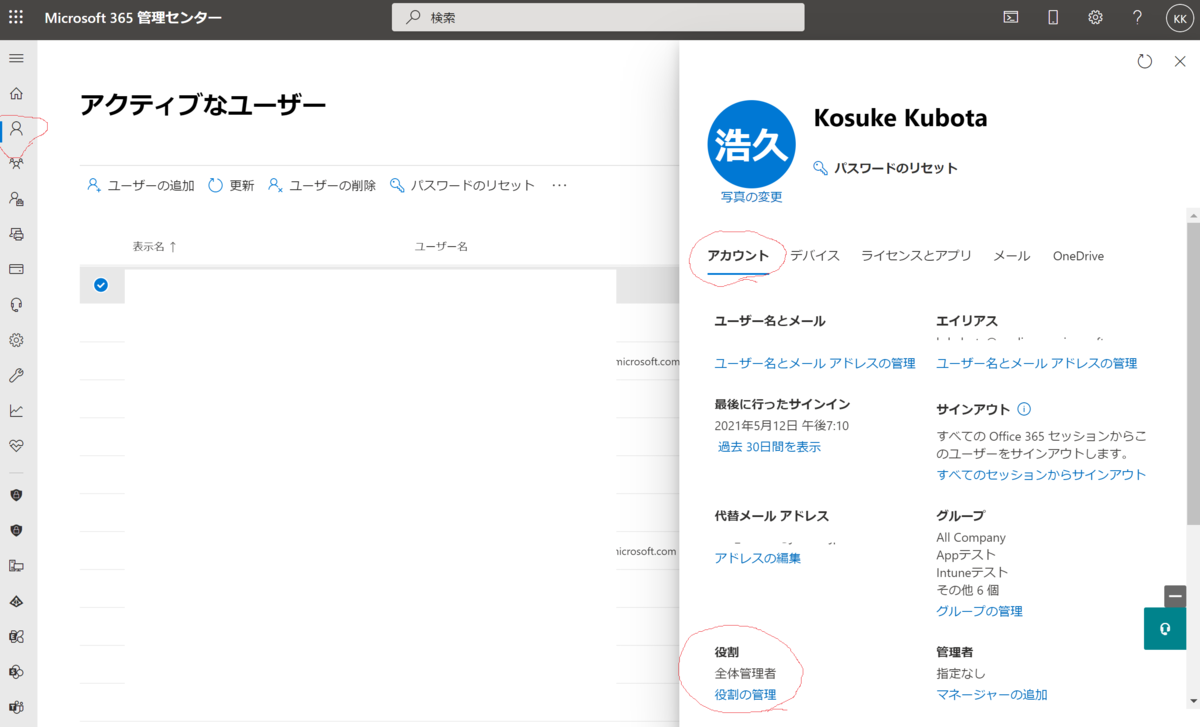Switch to the デバイス tab
This screenshot has height=727, width=1200.
pos(815,256)
